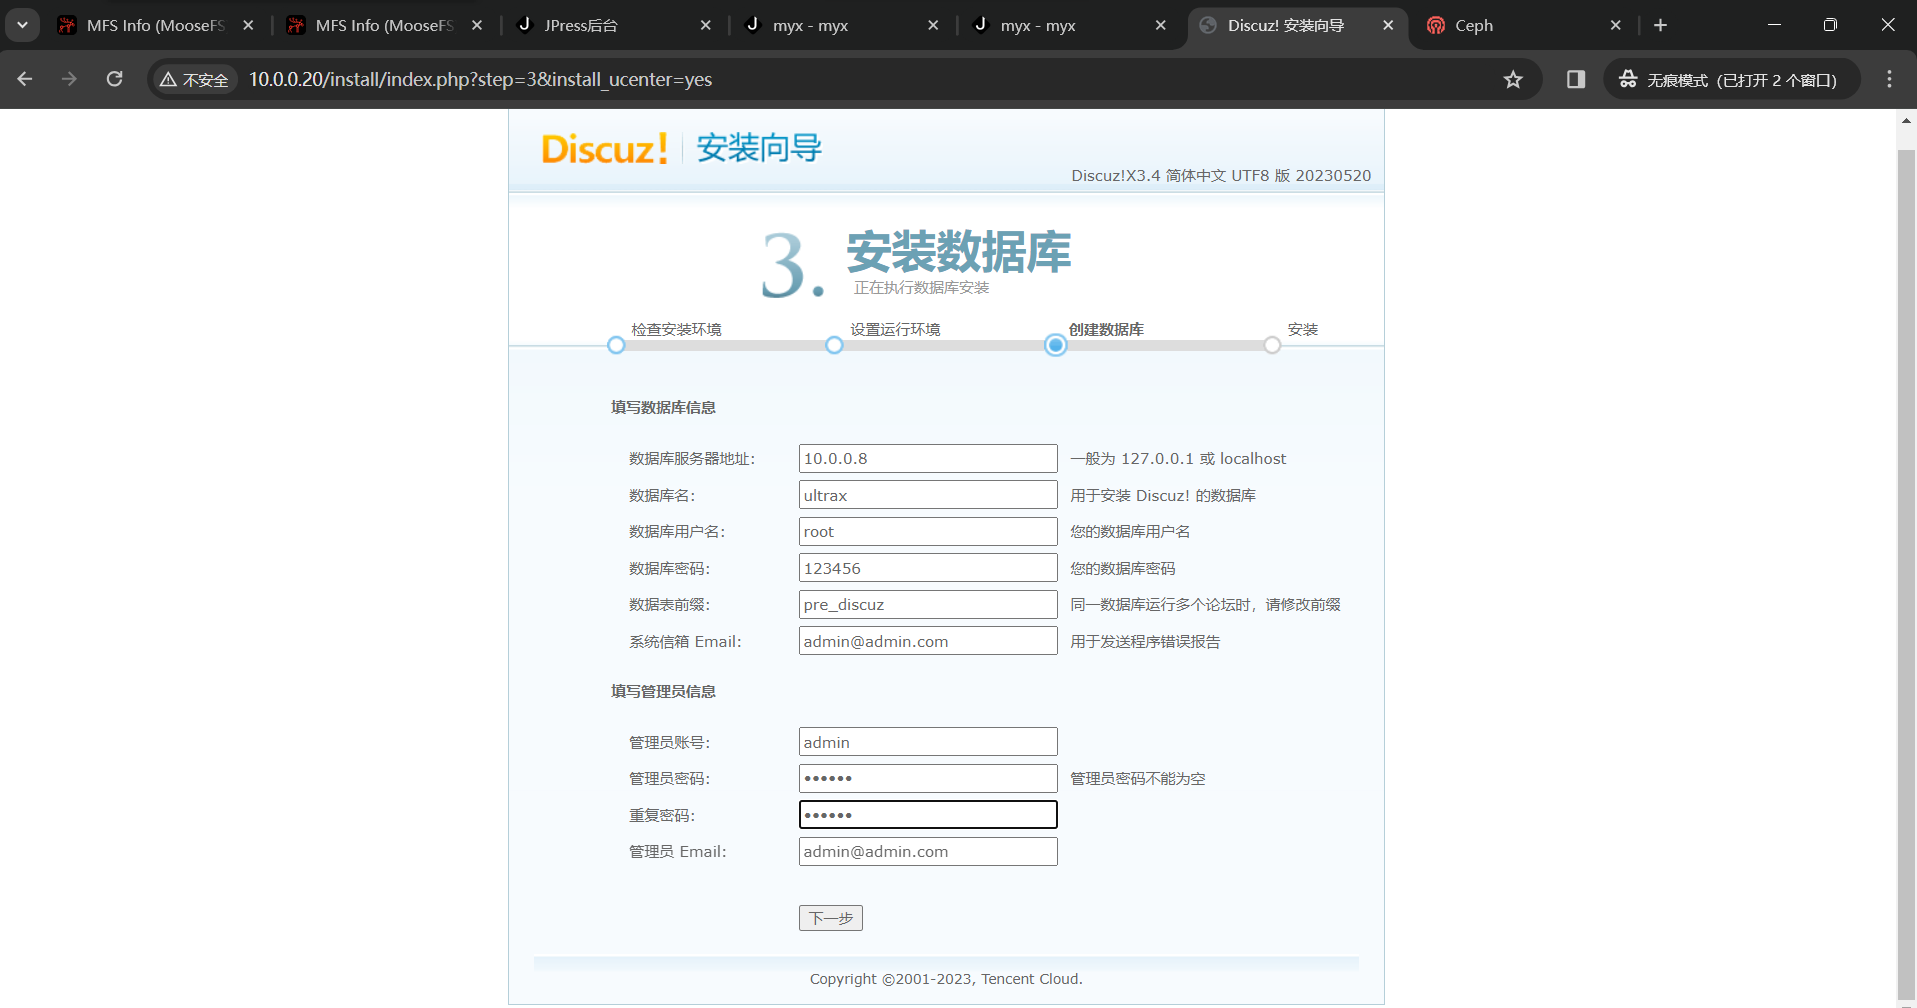This screenshot has width=1917, height=1008.
Task: Click the 创建数据库 step marker
Action: click(x=1055, y=345)
